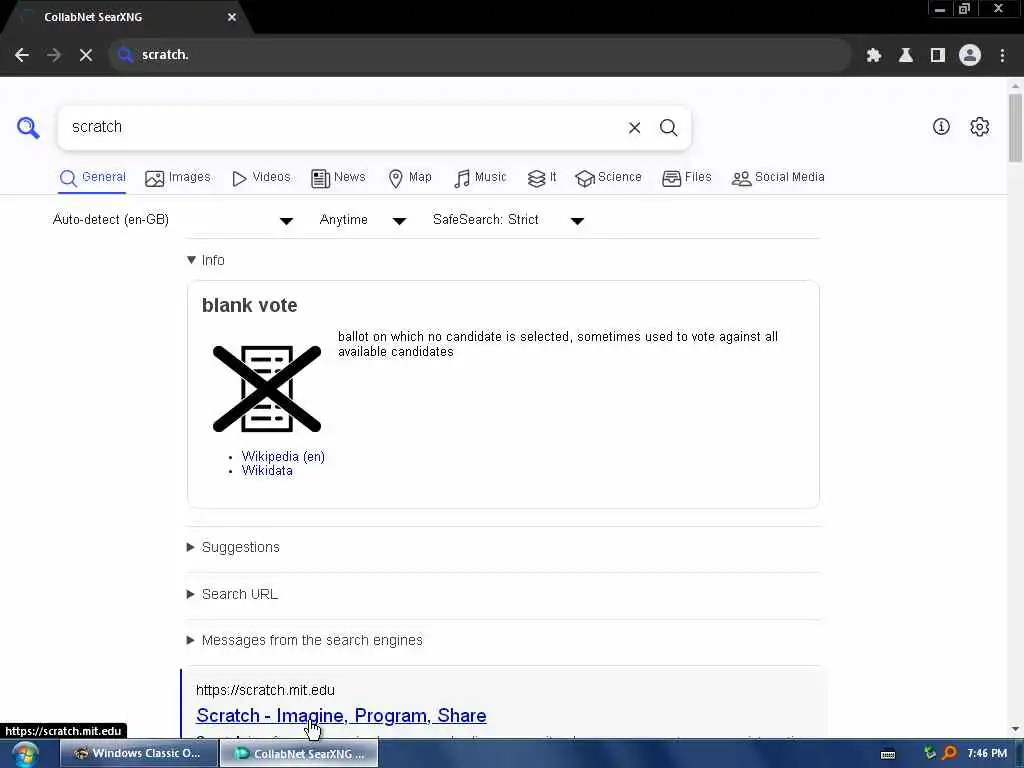
Task: Clear the search query with the X icon
Action: tap(634, 127)
